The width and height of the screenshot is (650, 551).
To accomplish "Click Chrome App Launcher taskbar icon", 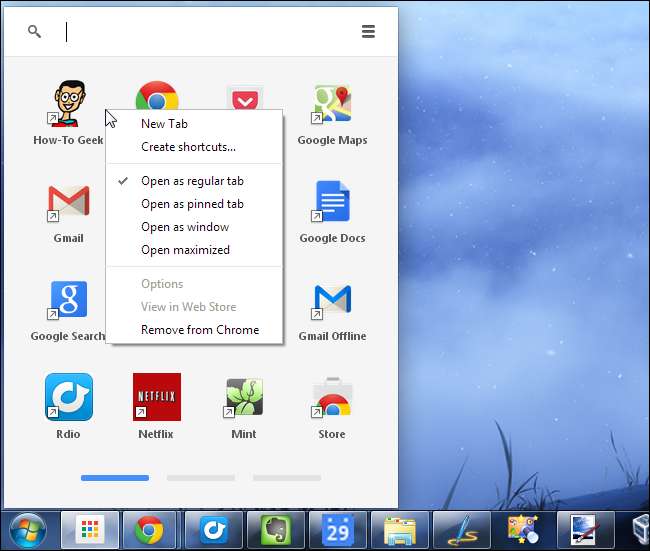I will click(90, 531).
